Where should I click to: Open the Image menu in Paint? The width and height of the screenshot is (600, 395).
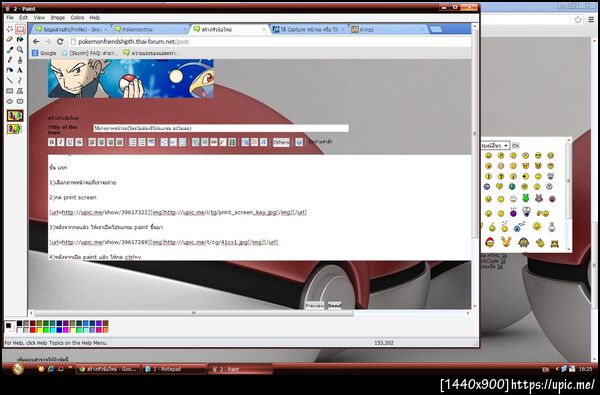(x=58, y=18)
